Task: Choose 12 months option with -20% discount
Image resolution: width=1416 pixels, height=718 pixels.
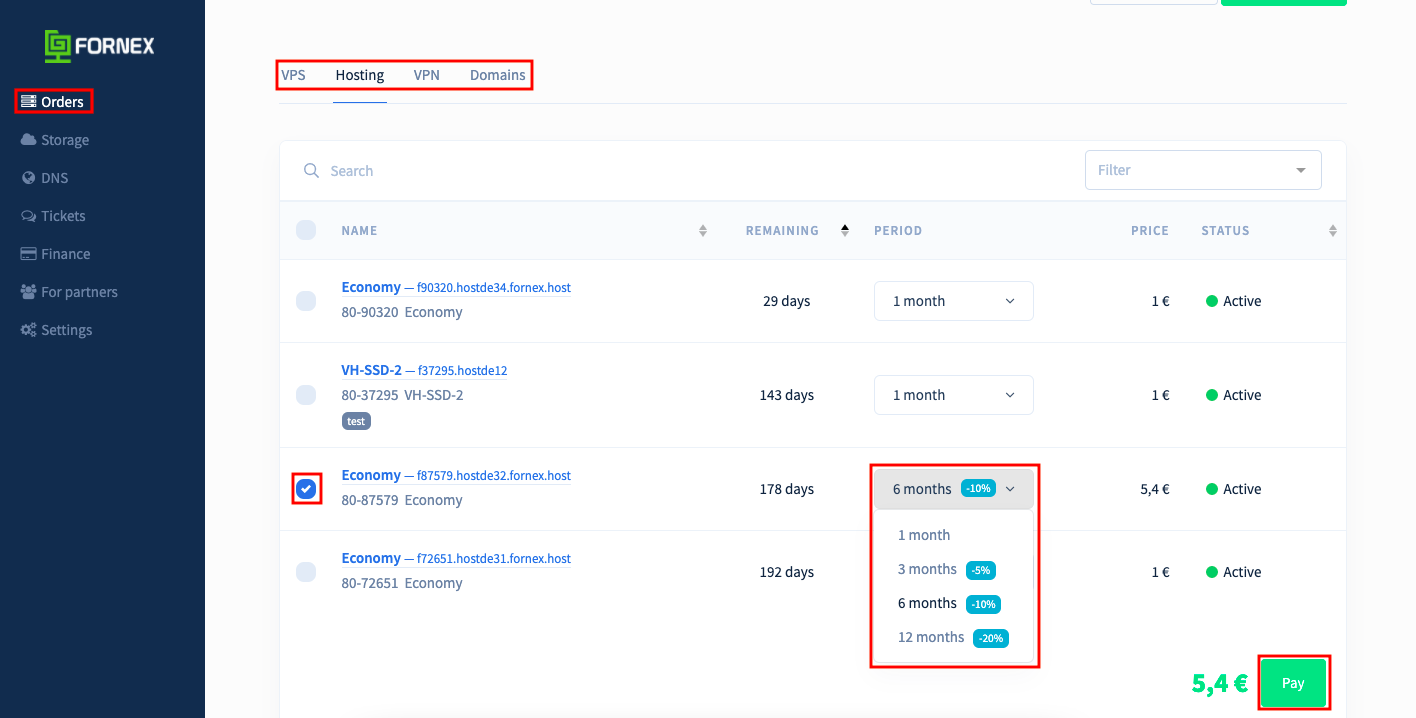Action: coord(953,637)
